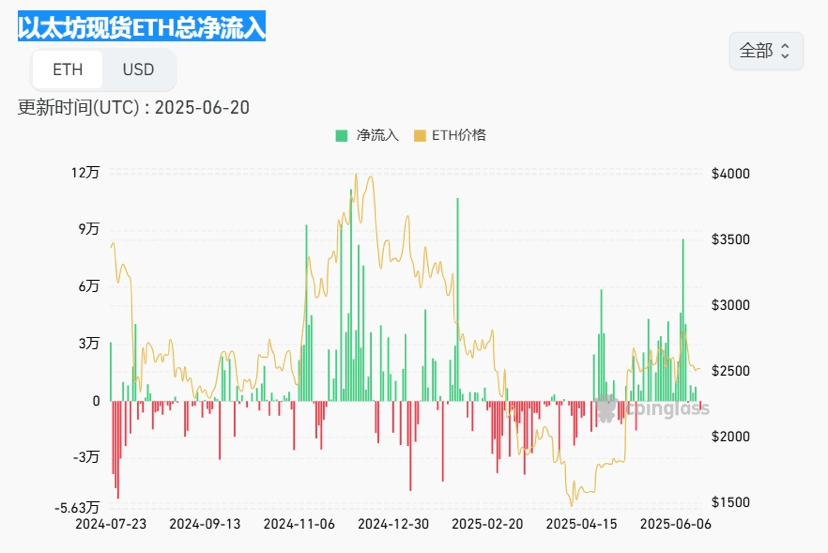Click the 2025-06-06 x-axis date label
828x553 pixels.
coord(675,523)
